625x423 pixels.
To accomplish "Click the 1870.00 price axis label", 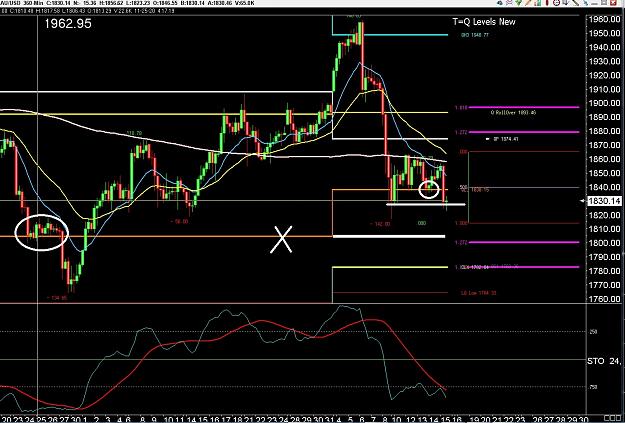I will click(604, 145).
